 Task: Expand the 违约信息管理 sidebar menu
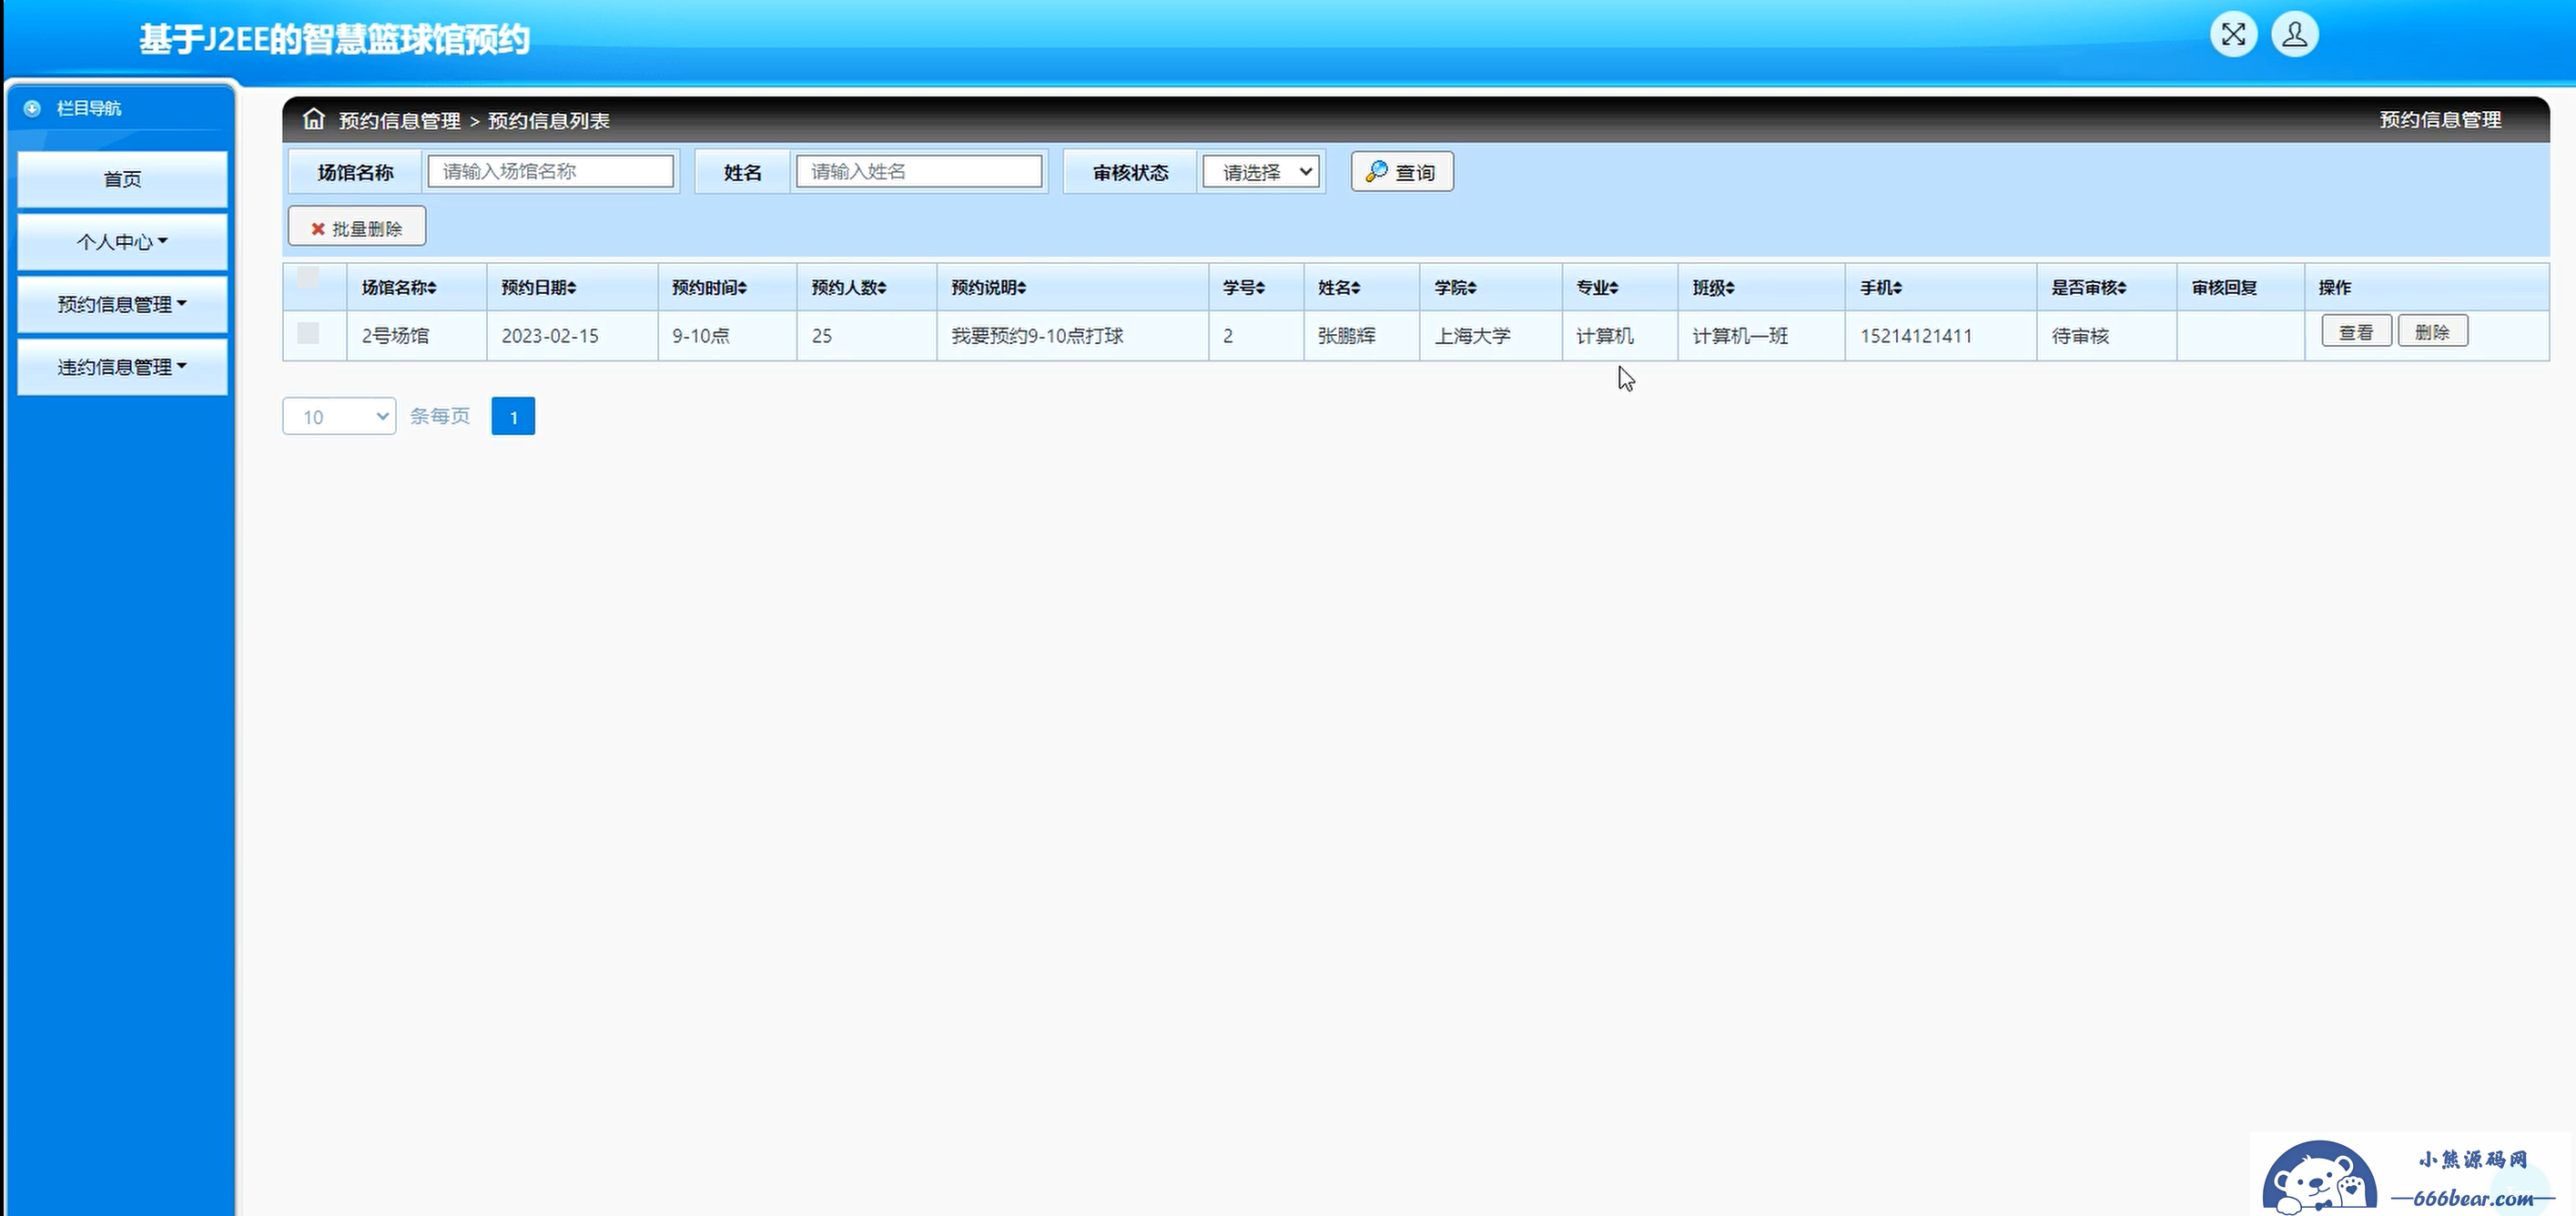tap(122, 367)
